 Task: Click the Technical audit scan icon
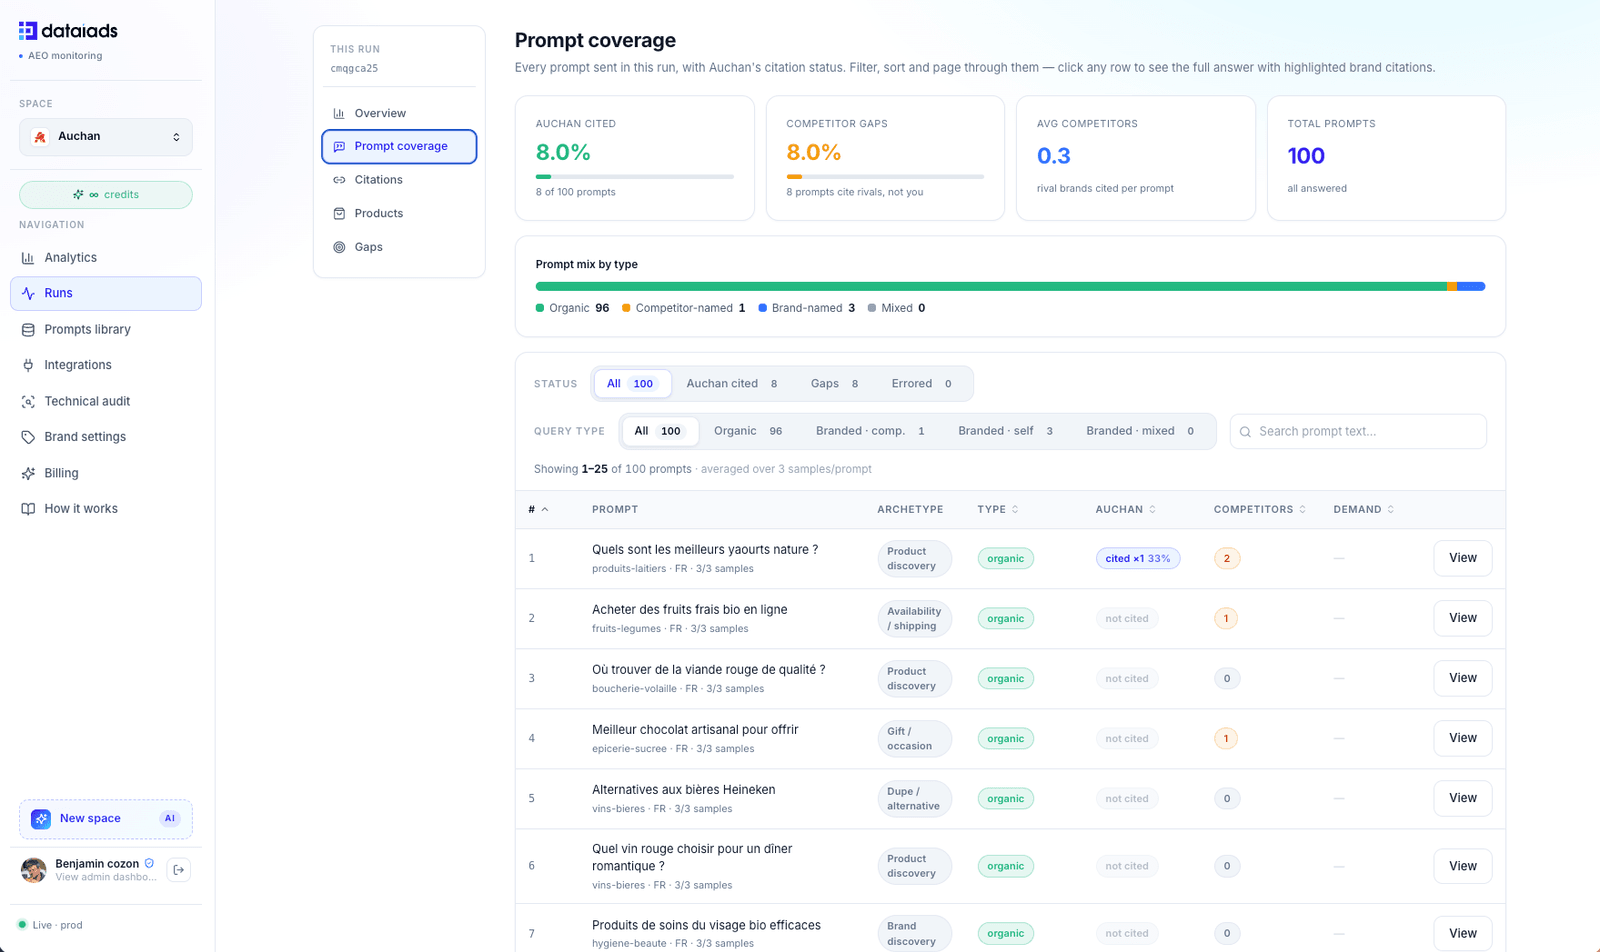coord(28,402)
